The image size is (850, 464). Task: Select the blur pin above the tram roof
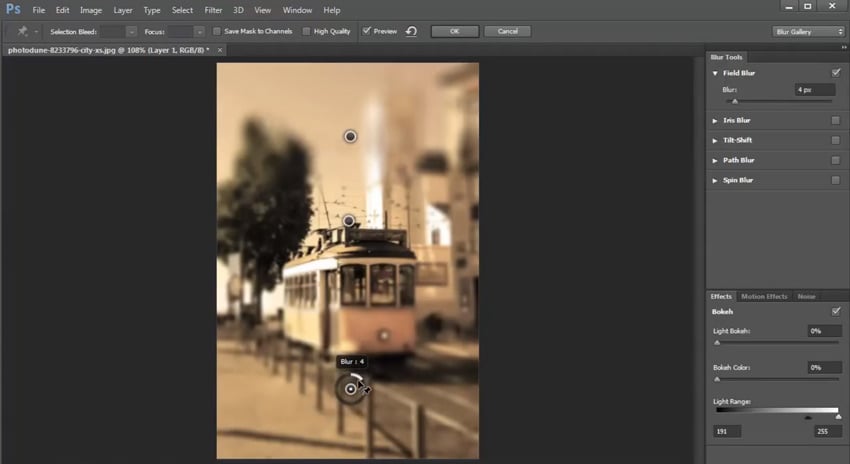point(348,220)
